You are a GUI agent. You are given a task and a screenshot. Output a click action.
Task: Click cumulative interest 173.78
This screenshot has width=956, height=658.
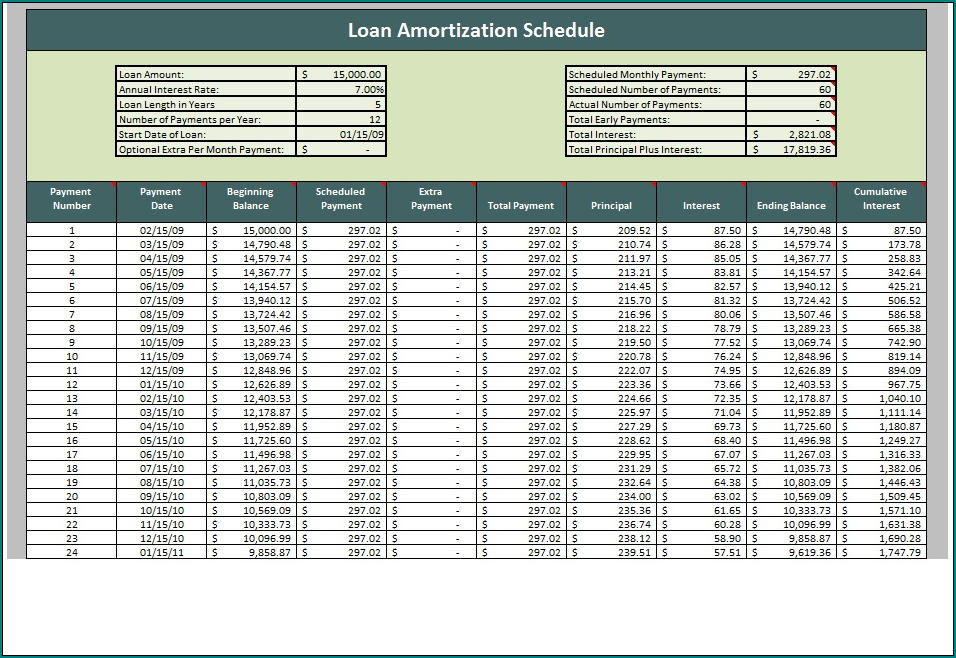[882, 245]
